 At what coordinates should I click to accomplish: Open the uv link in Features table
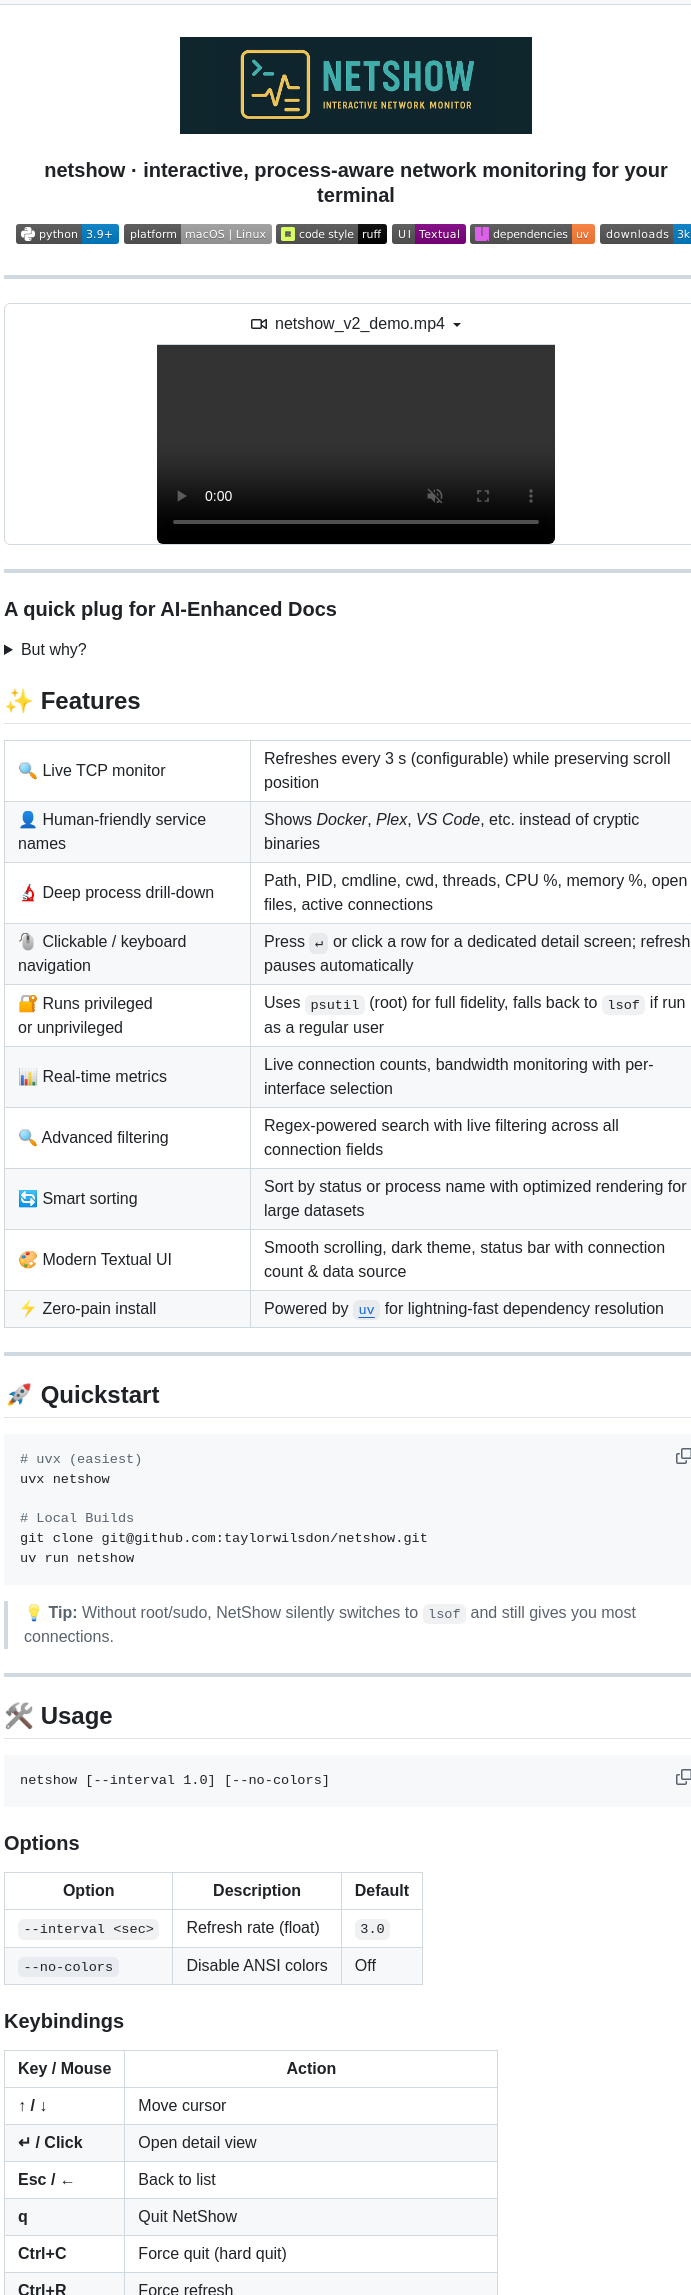pyautogui.click(x=366, y=1310)
